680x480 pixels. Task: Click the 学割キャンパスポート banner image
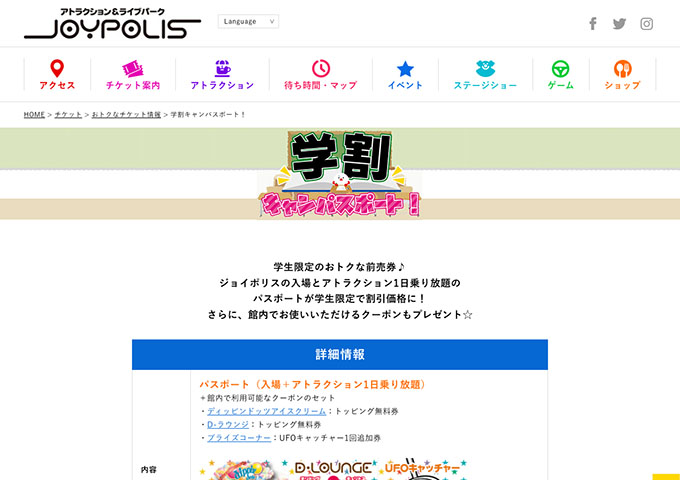tap(340, 174)
